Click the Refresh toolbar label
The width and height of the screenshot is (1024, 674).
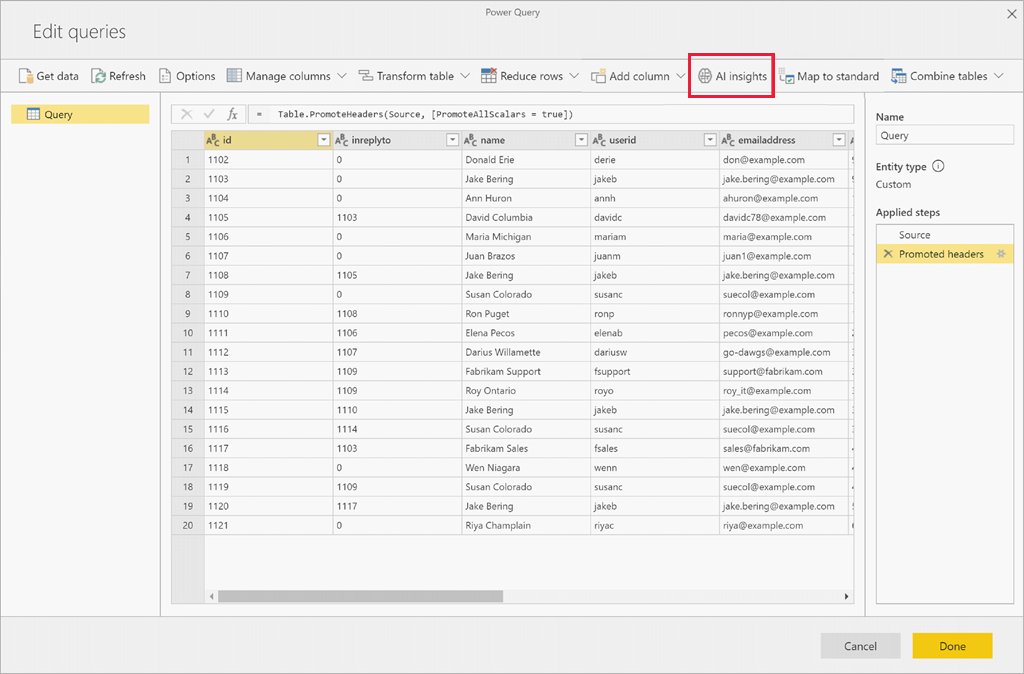coord(127,76)
